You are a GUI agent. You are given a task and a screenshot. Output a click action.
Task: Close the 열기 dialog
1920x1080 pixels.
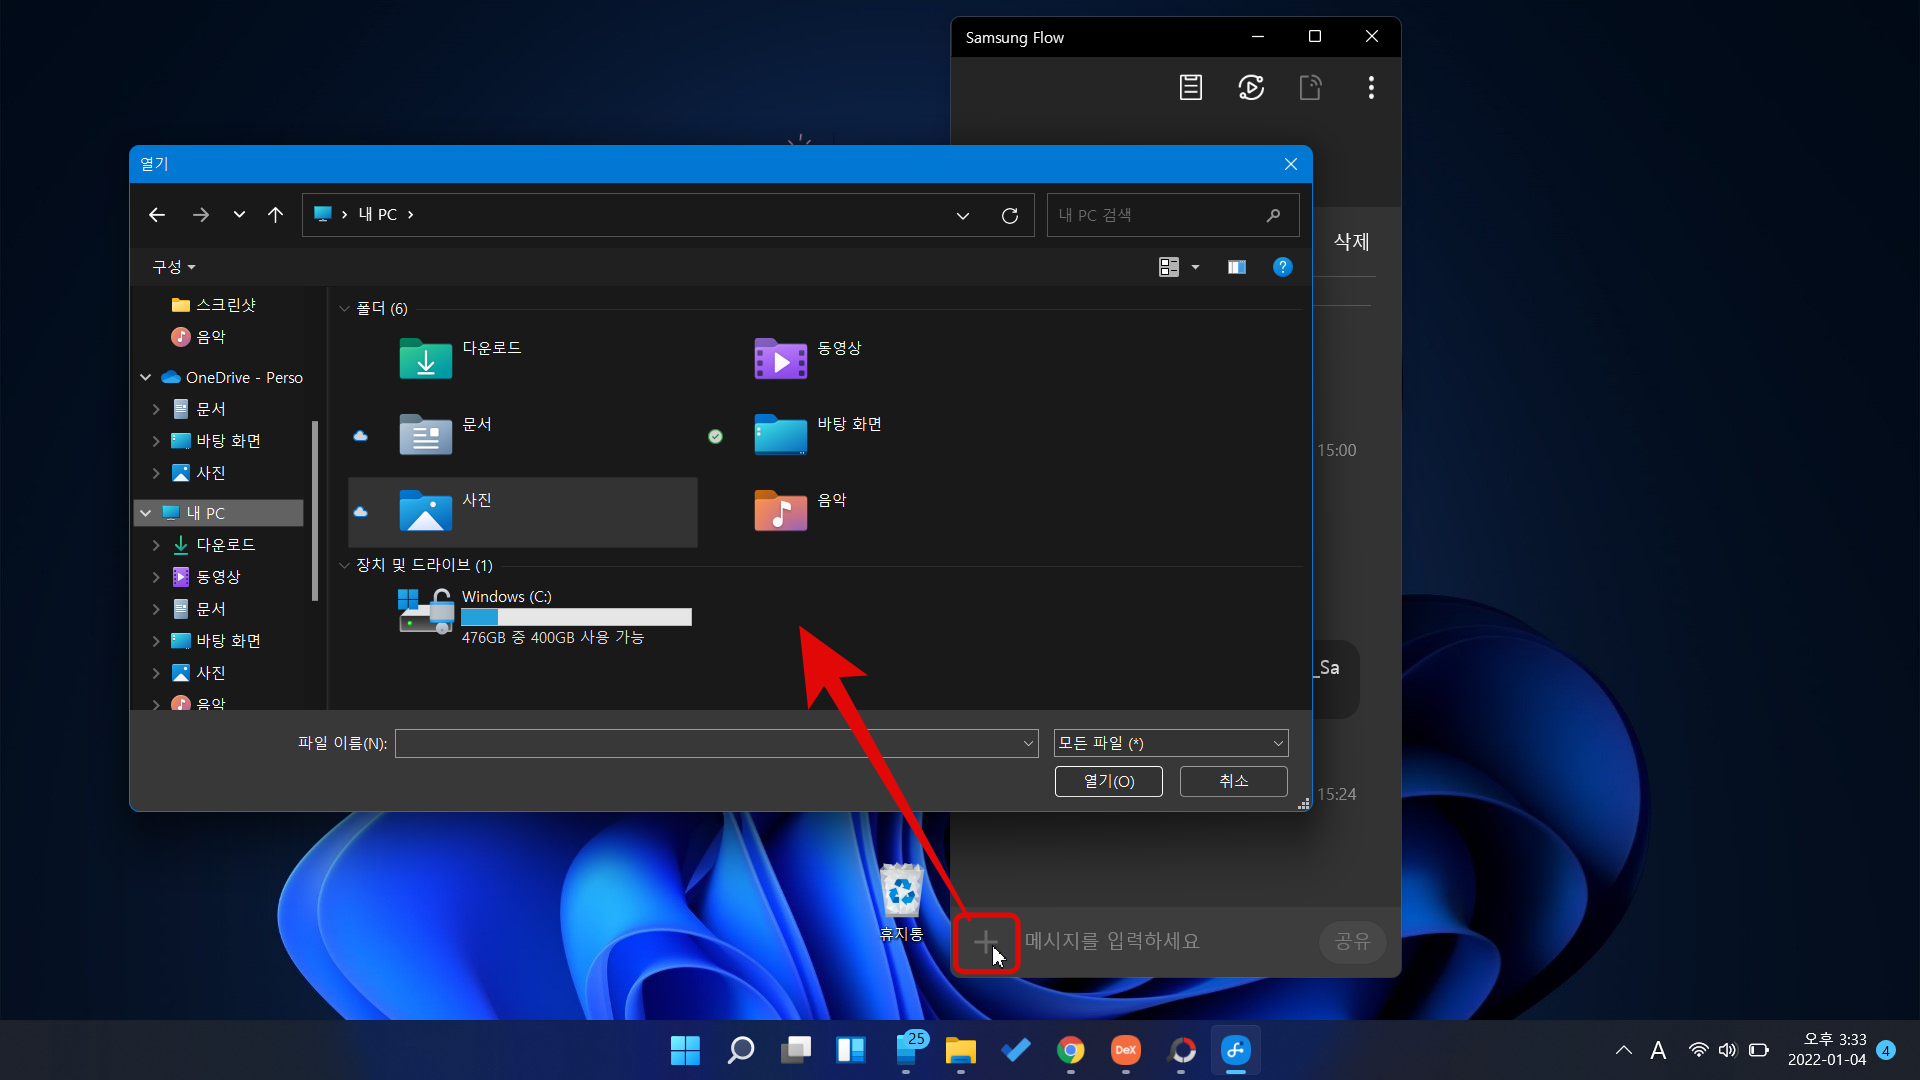point(1291,164)
